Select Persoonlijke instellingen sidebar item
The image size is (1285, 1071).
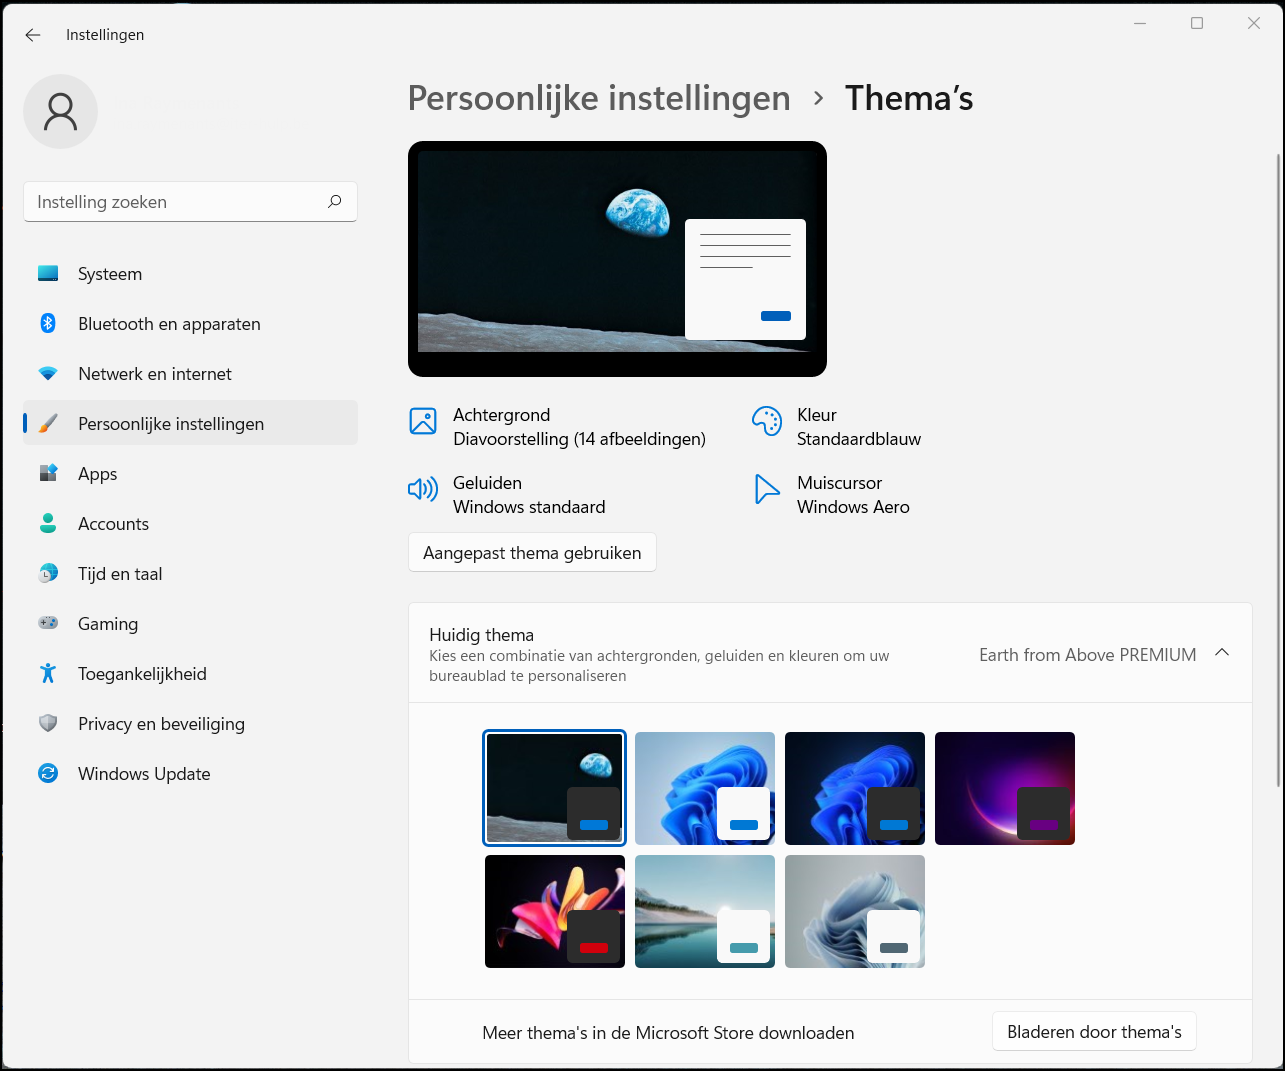coord(190,424)
